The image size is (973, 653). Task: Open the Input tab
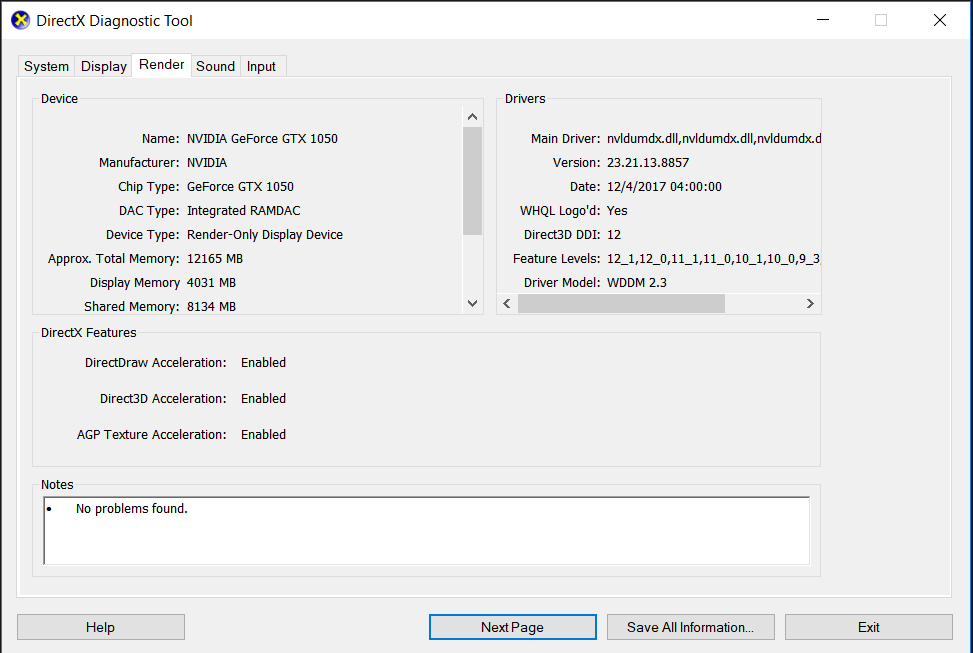(261, 66)
